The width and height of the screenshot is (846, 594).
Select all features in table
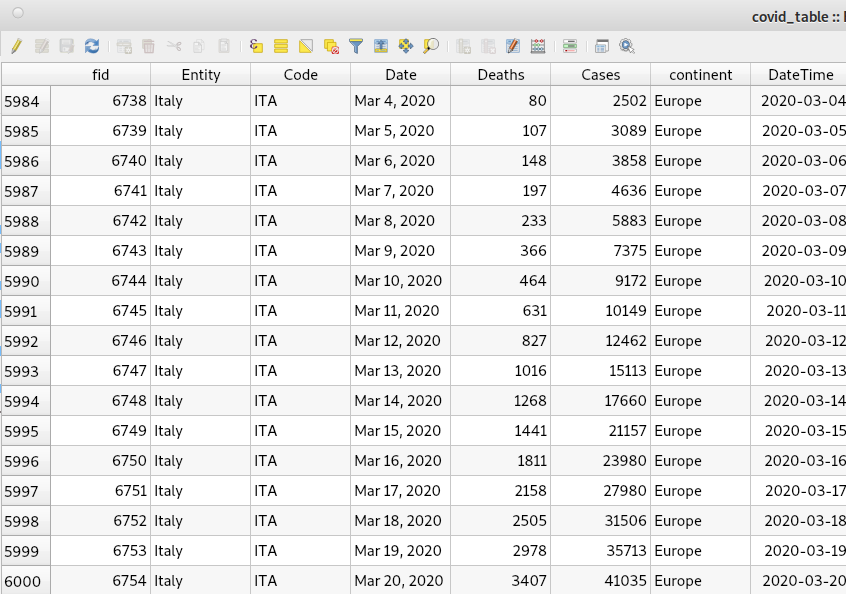(x=281, y=46)
